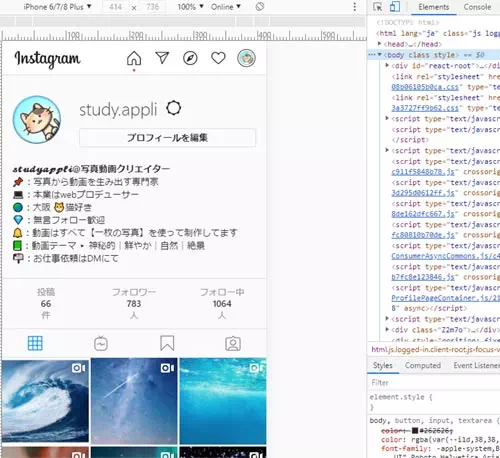Image resolution: width=500 pixels, height=458 pixels.
Task: Activate the inspect element picker icon
Action: click(378, 7)
